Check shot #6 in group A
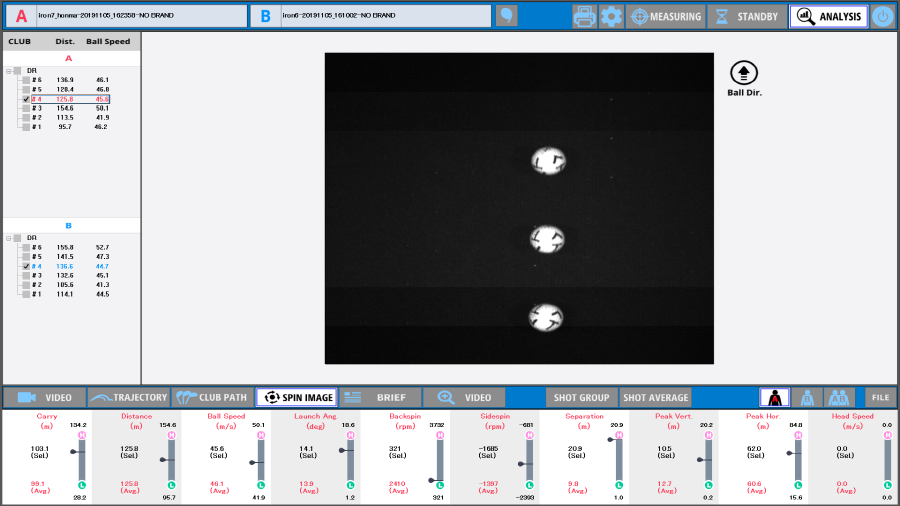This screenshot has height=506, width=900. (26, 80)
